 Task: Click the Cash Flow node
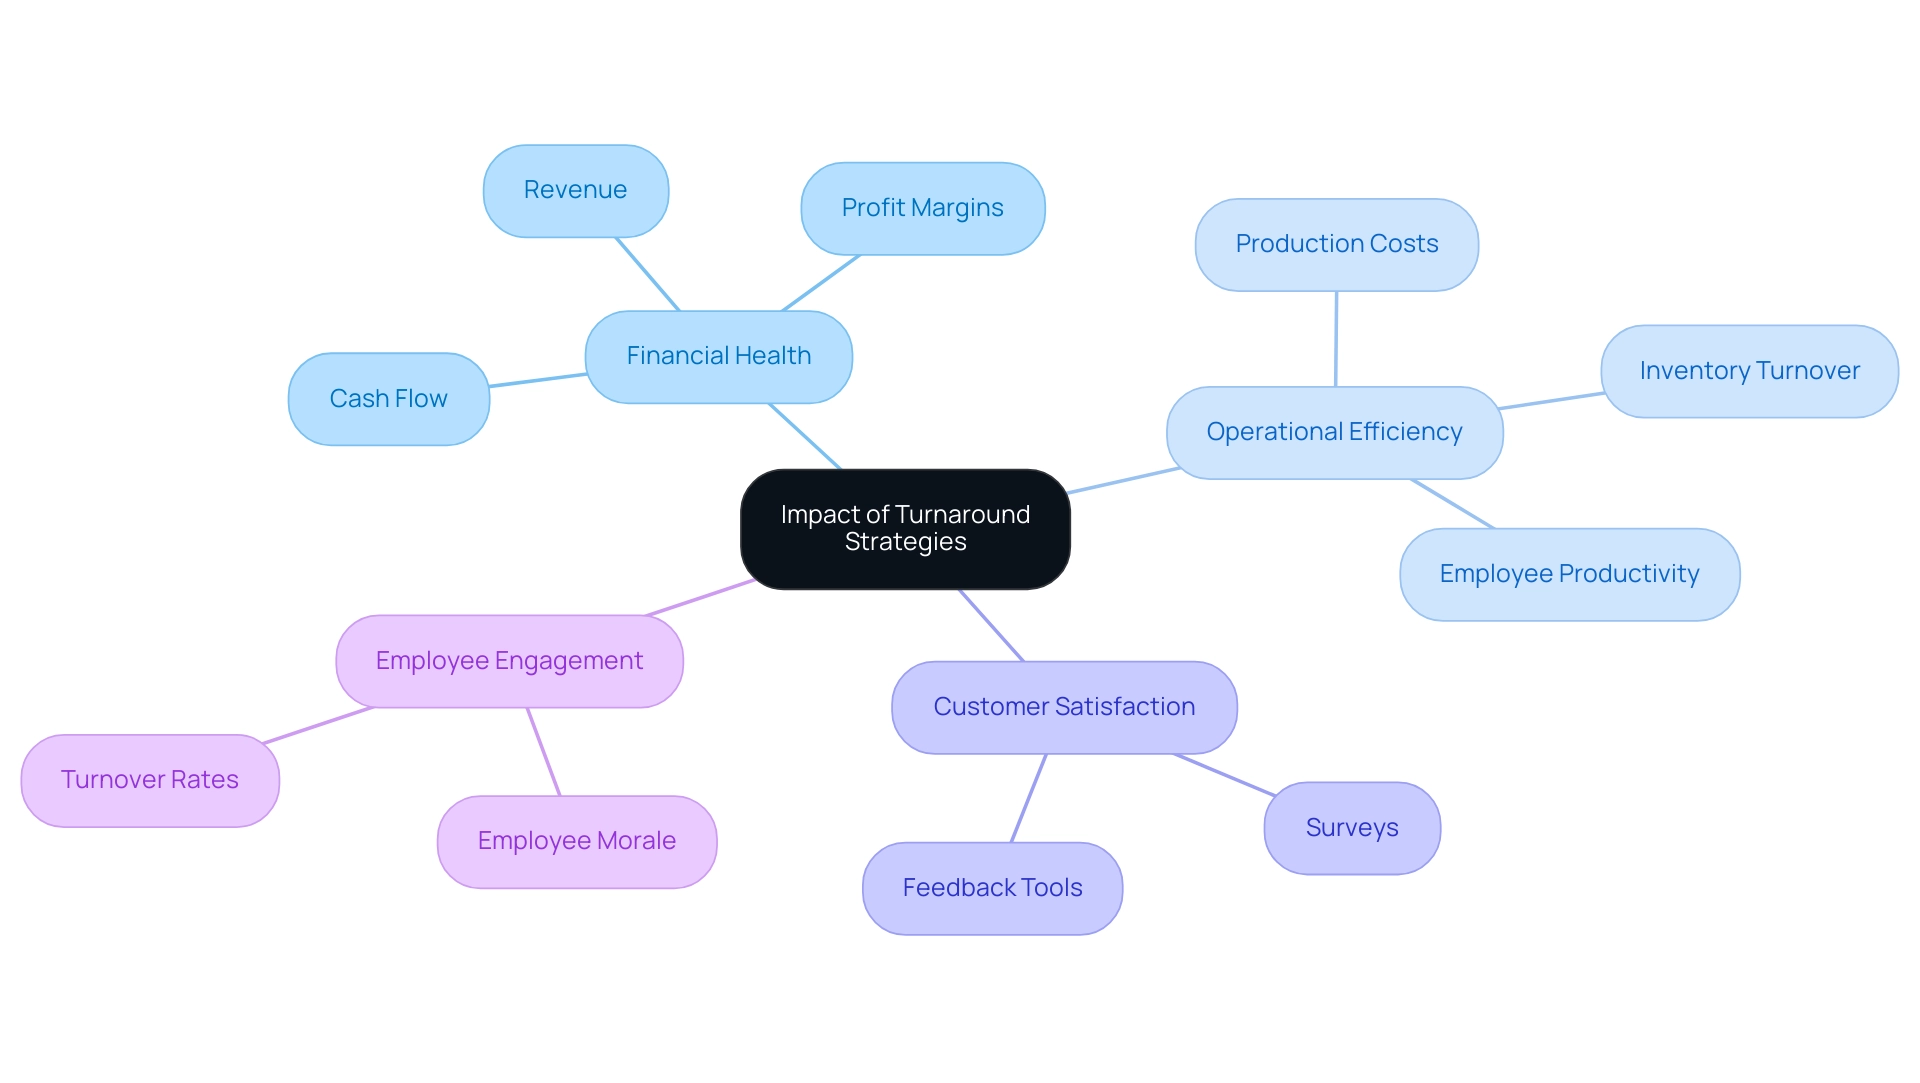(388, 400)
